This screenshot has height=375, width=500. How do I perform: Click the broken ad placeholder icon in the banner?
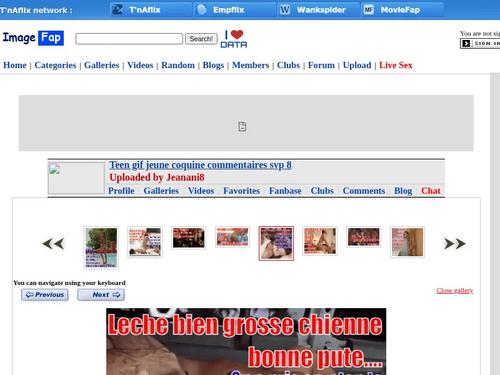[242, 127]
